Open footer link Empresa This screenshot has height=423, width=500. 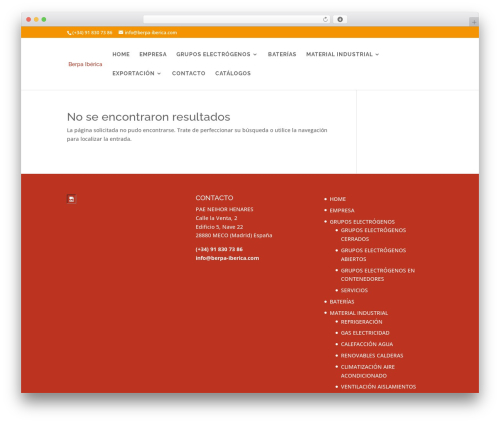[x=342, y=210]
